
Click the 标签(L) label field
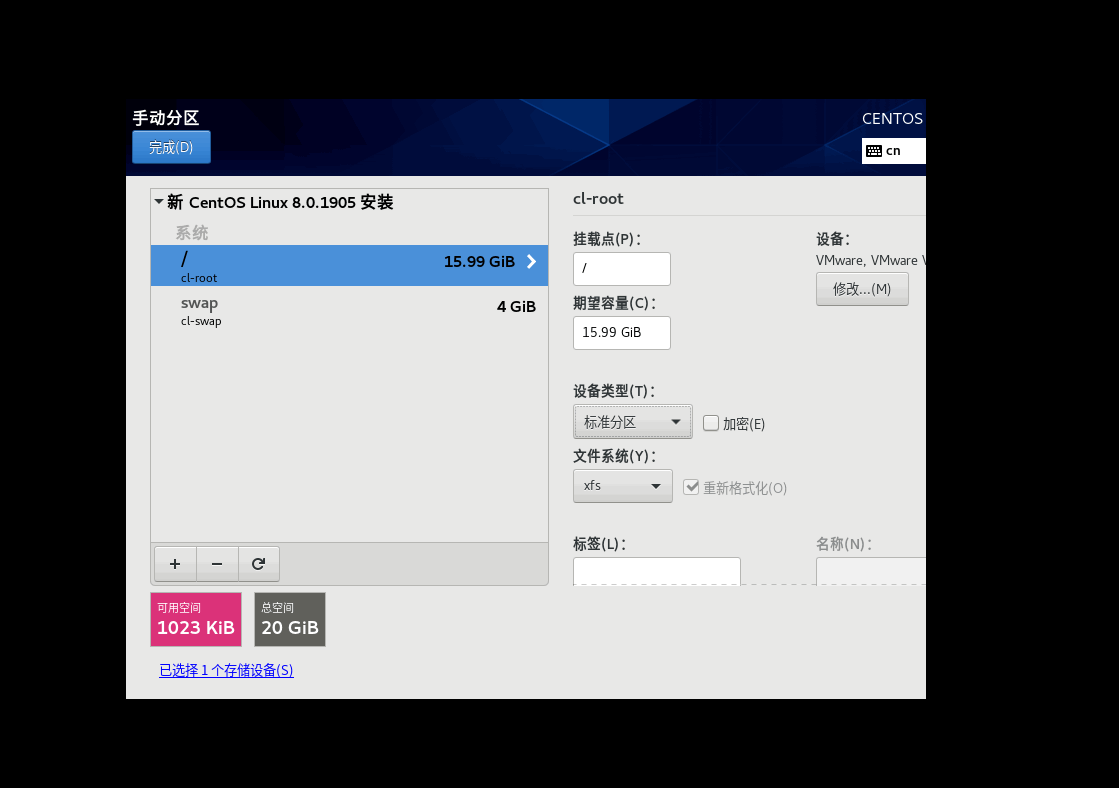point(656,571)
